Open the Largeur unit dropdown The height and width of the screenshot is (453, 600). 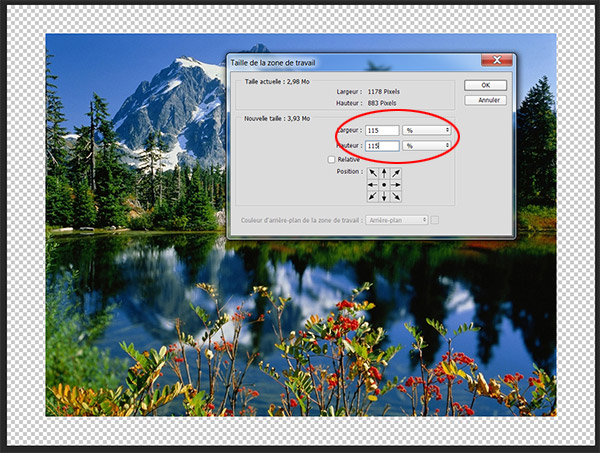pos(426,130)
